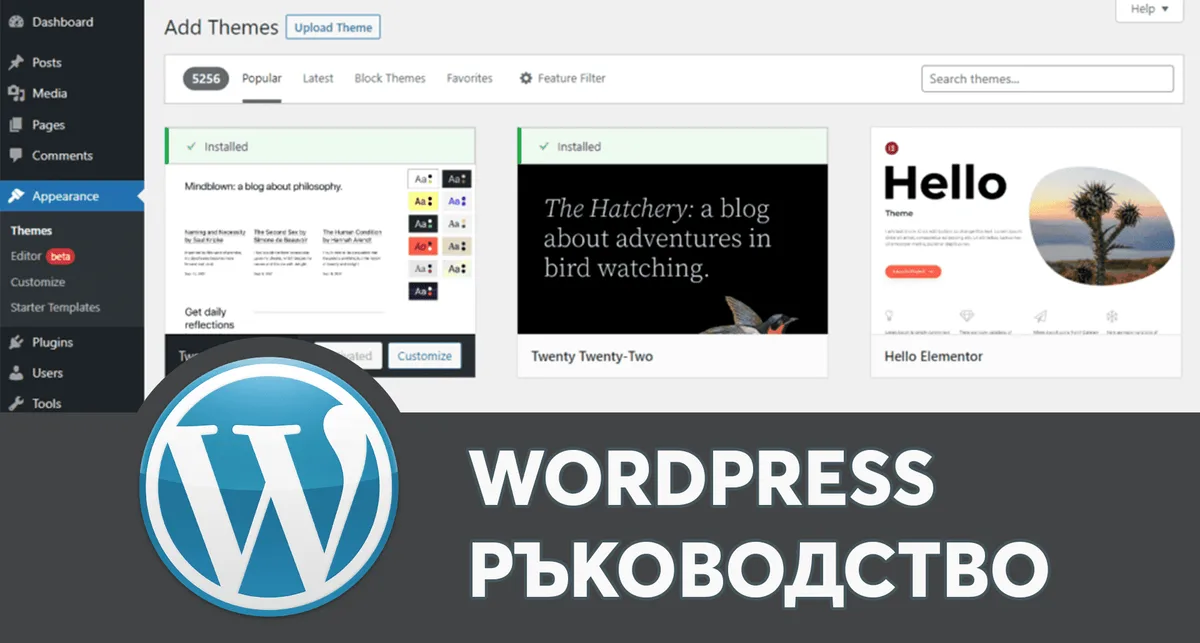Switch to the Latest tab
The image size is (1200, 643).
pyautogui.click(x=318, y=78)
